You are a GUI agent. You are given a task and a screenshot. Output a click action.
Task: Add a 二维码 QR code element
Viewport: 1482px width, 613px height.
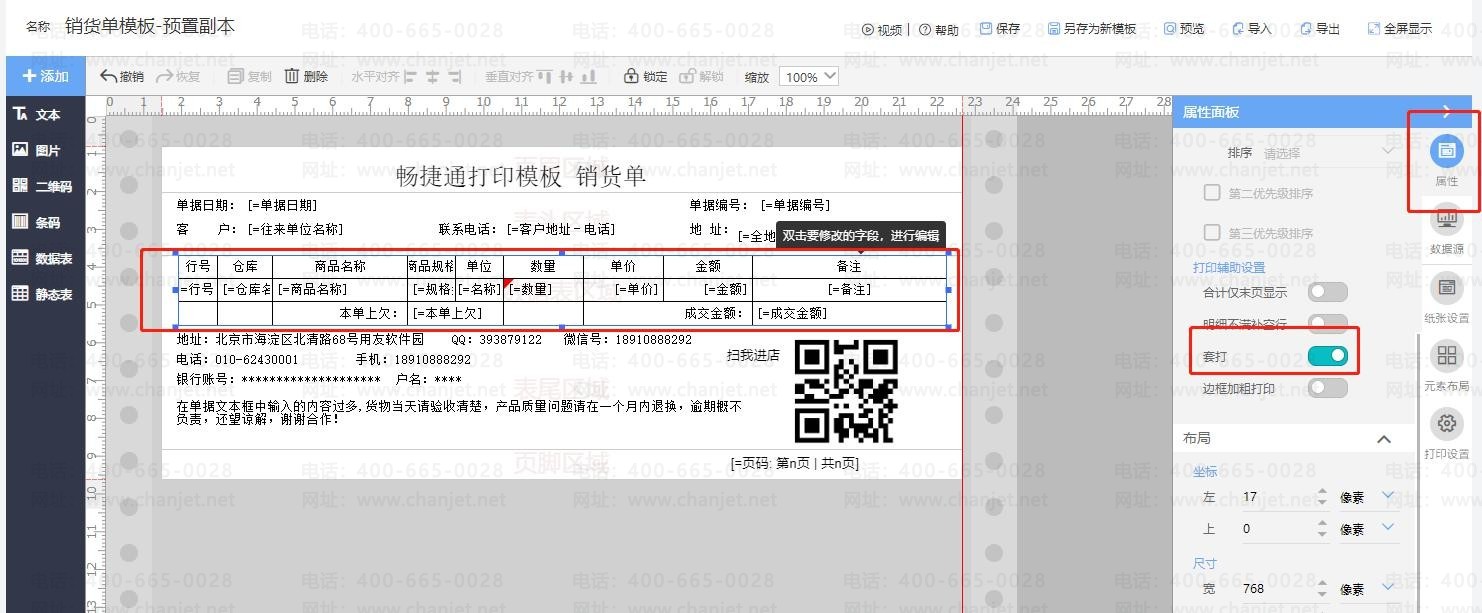[x=43, y=186]
